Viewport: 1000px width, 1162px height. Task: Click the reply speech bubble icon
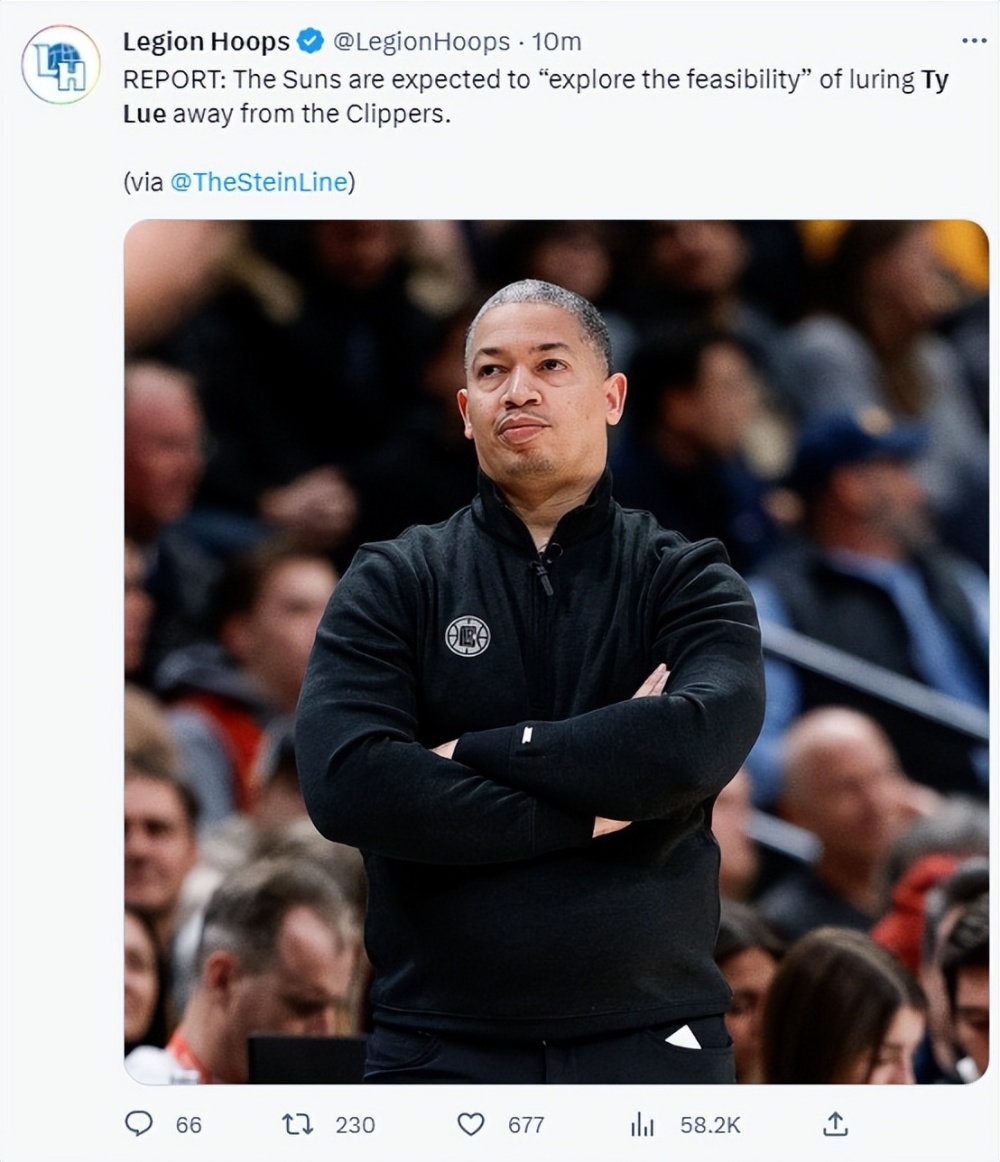(x=139, y=1124)
